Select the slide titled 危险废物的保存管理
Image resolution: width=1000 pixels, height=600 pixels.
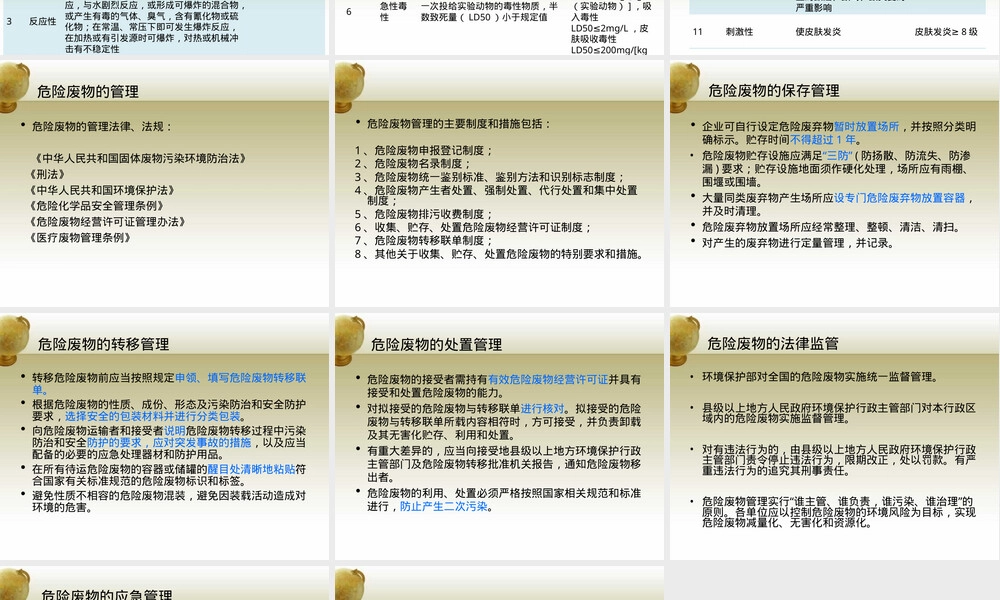coord(835,183)
